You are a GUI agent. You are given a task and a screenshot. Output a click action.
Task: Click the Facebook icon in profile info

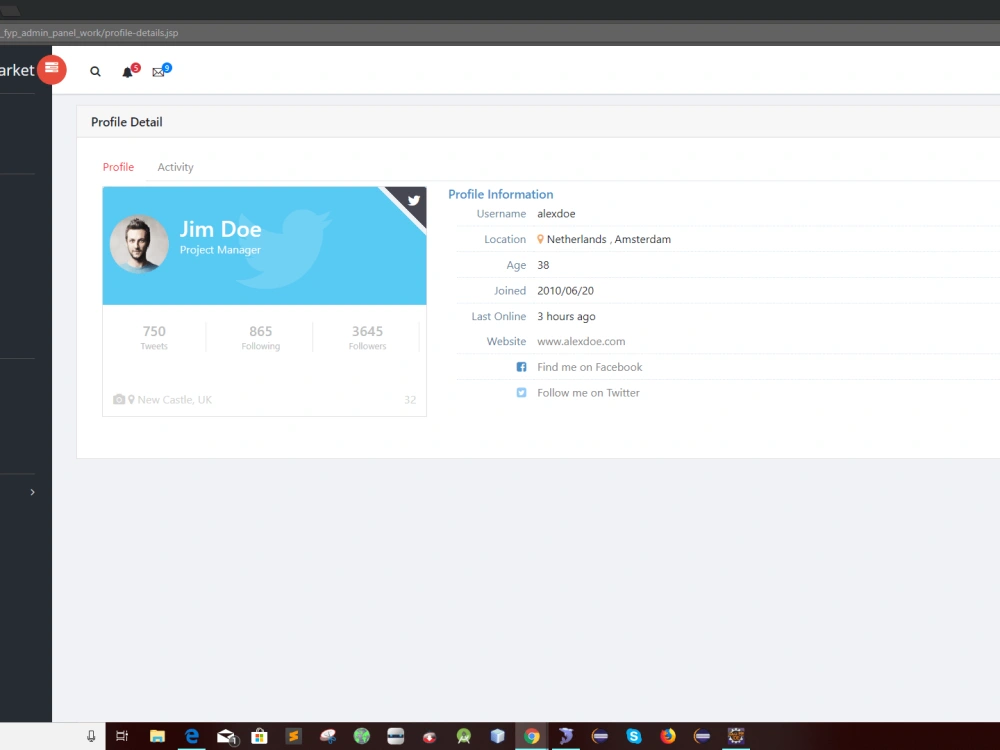[521, 367]
